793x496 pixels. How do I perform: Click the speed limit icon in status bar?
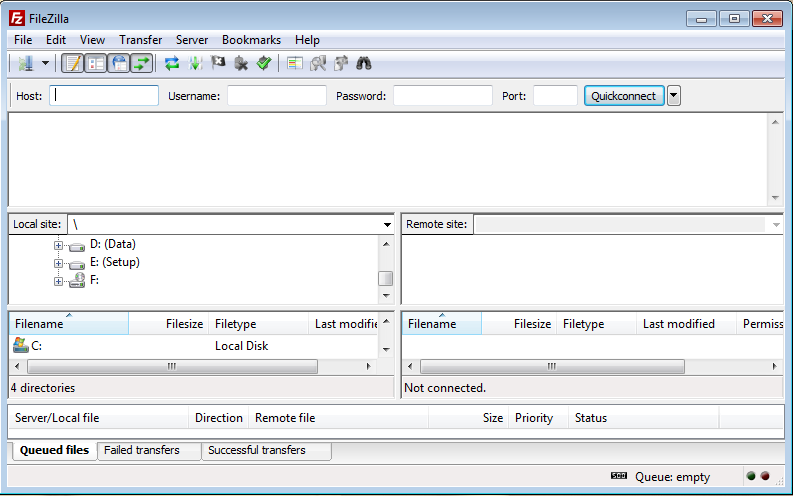pyautogui.click(x=619, y=476)
